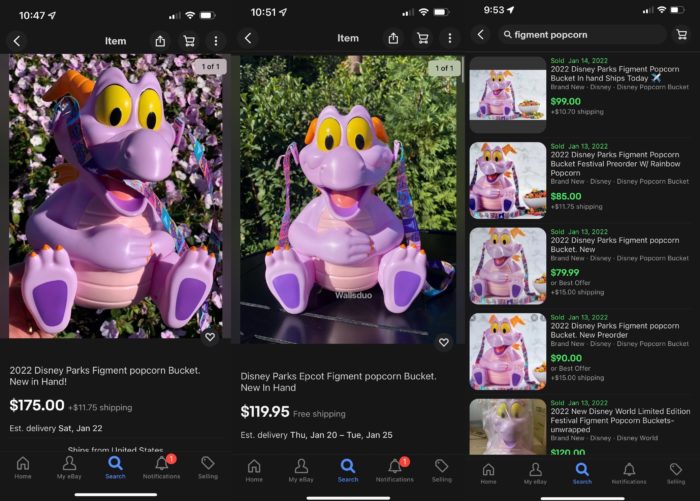This screenshot has height=501, width=700.
Task: Open Selling tab on $119.95 item screen
Action: click(442, 470)
